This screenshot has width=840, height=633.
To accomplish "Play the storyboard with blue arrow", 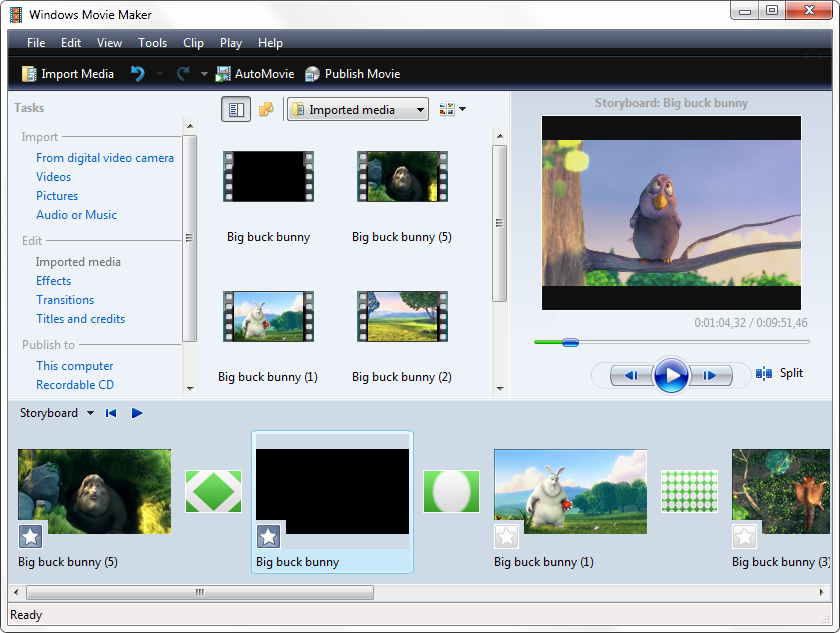I will click(137, 413).
